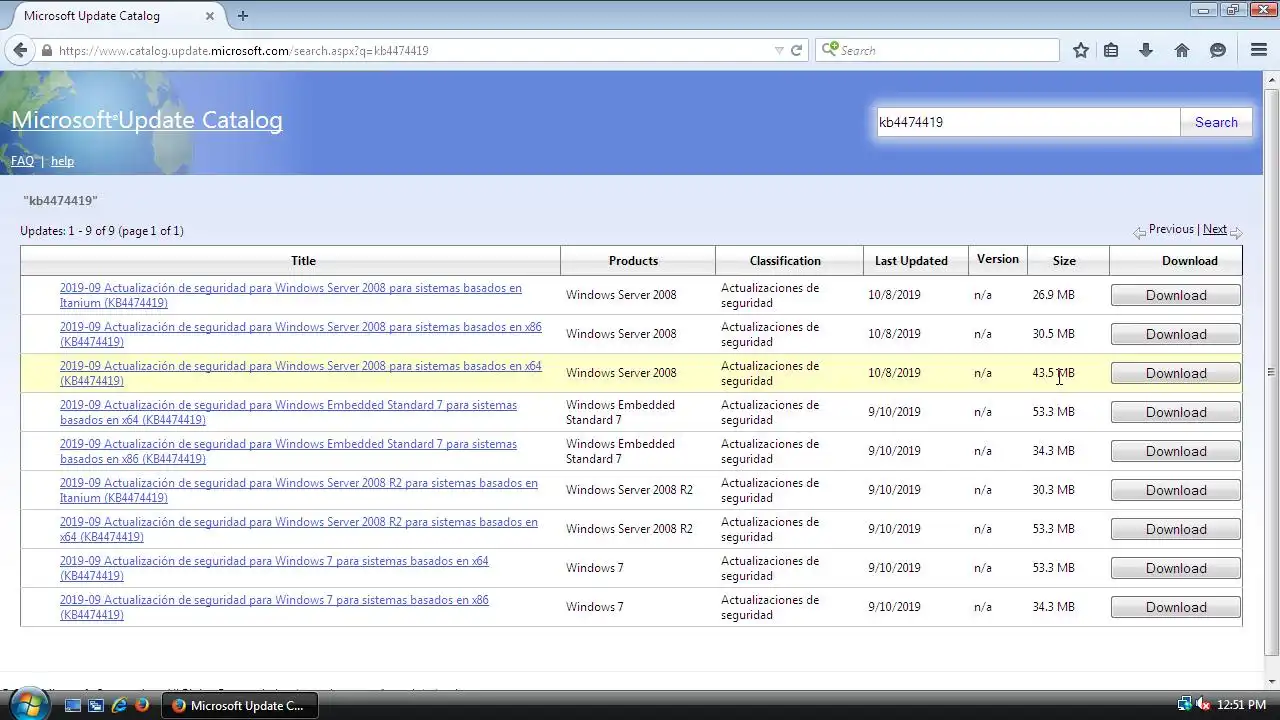This screenshot has width=1280, height=720.
Task: Open the Windows Start orb
Action: (x=28, y=704)
